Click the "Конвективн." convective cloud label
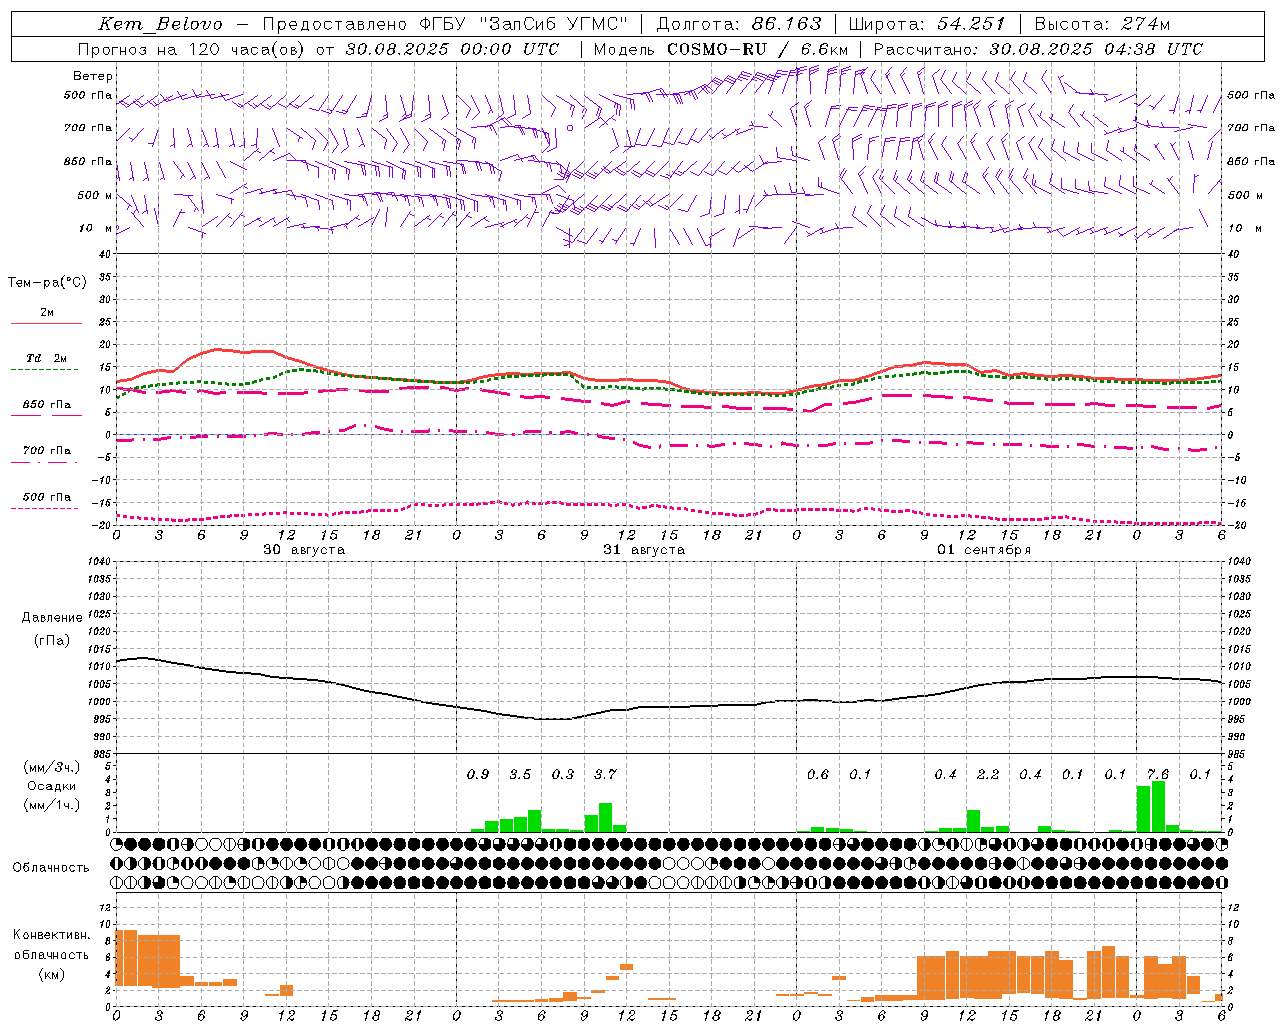1280x1024 pixels. pos(51,935)
